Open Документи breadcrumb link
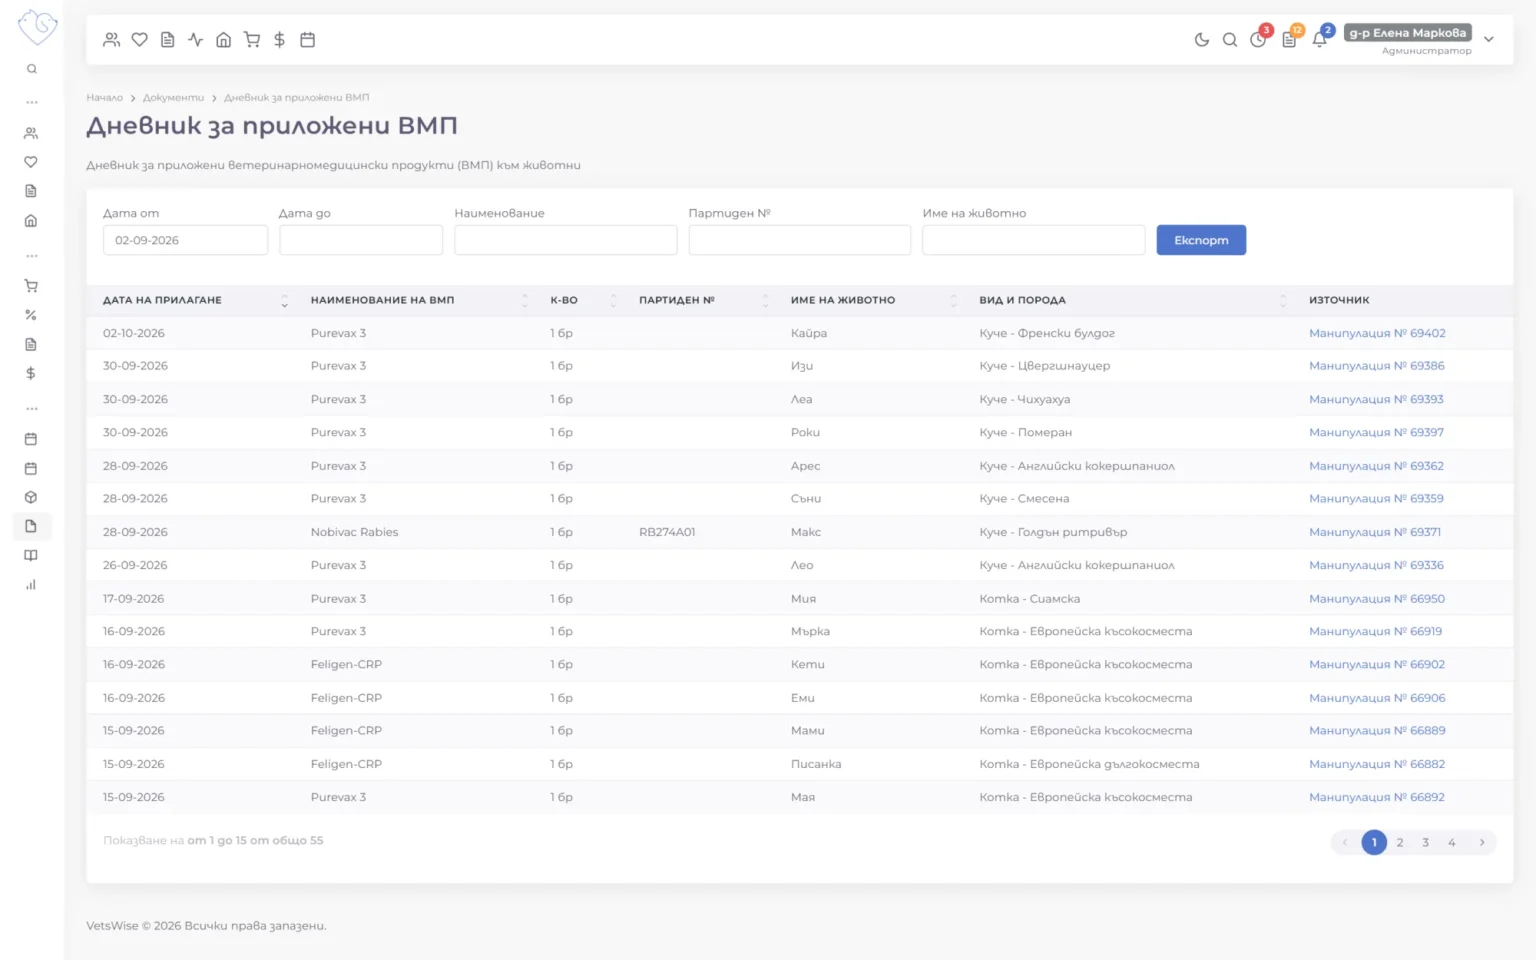The image size is (1536, 960). [173, 98]
